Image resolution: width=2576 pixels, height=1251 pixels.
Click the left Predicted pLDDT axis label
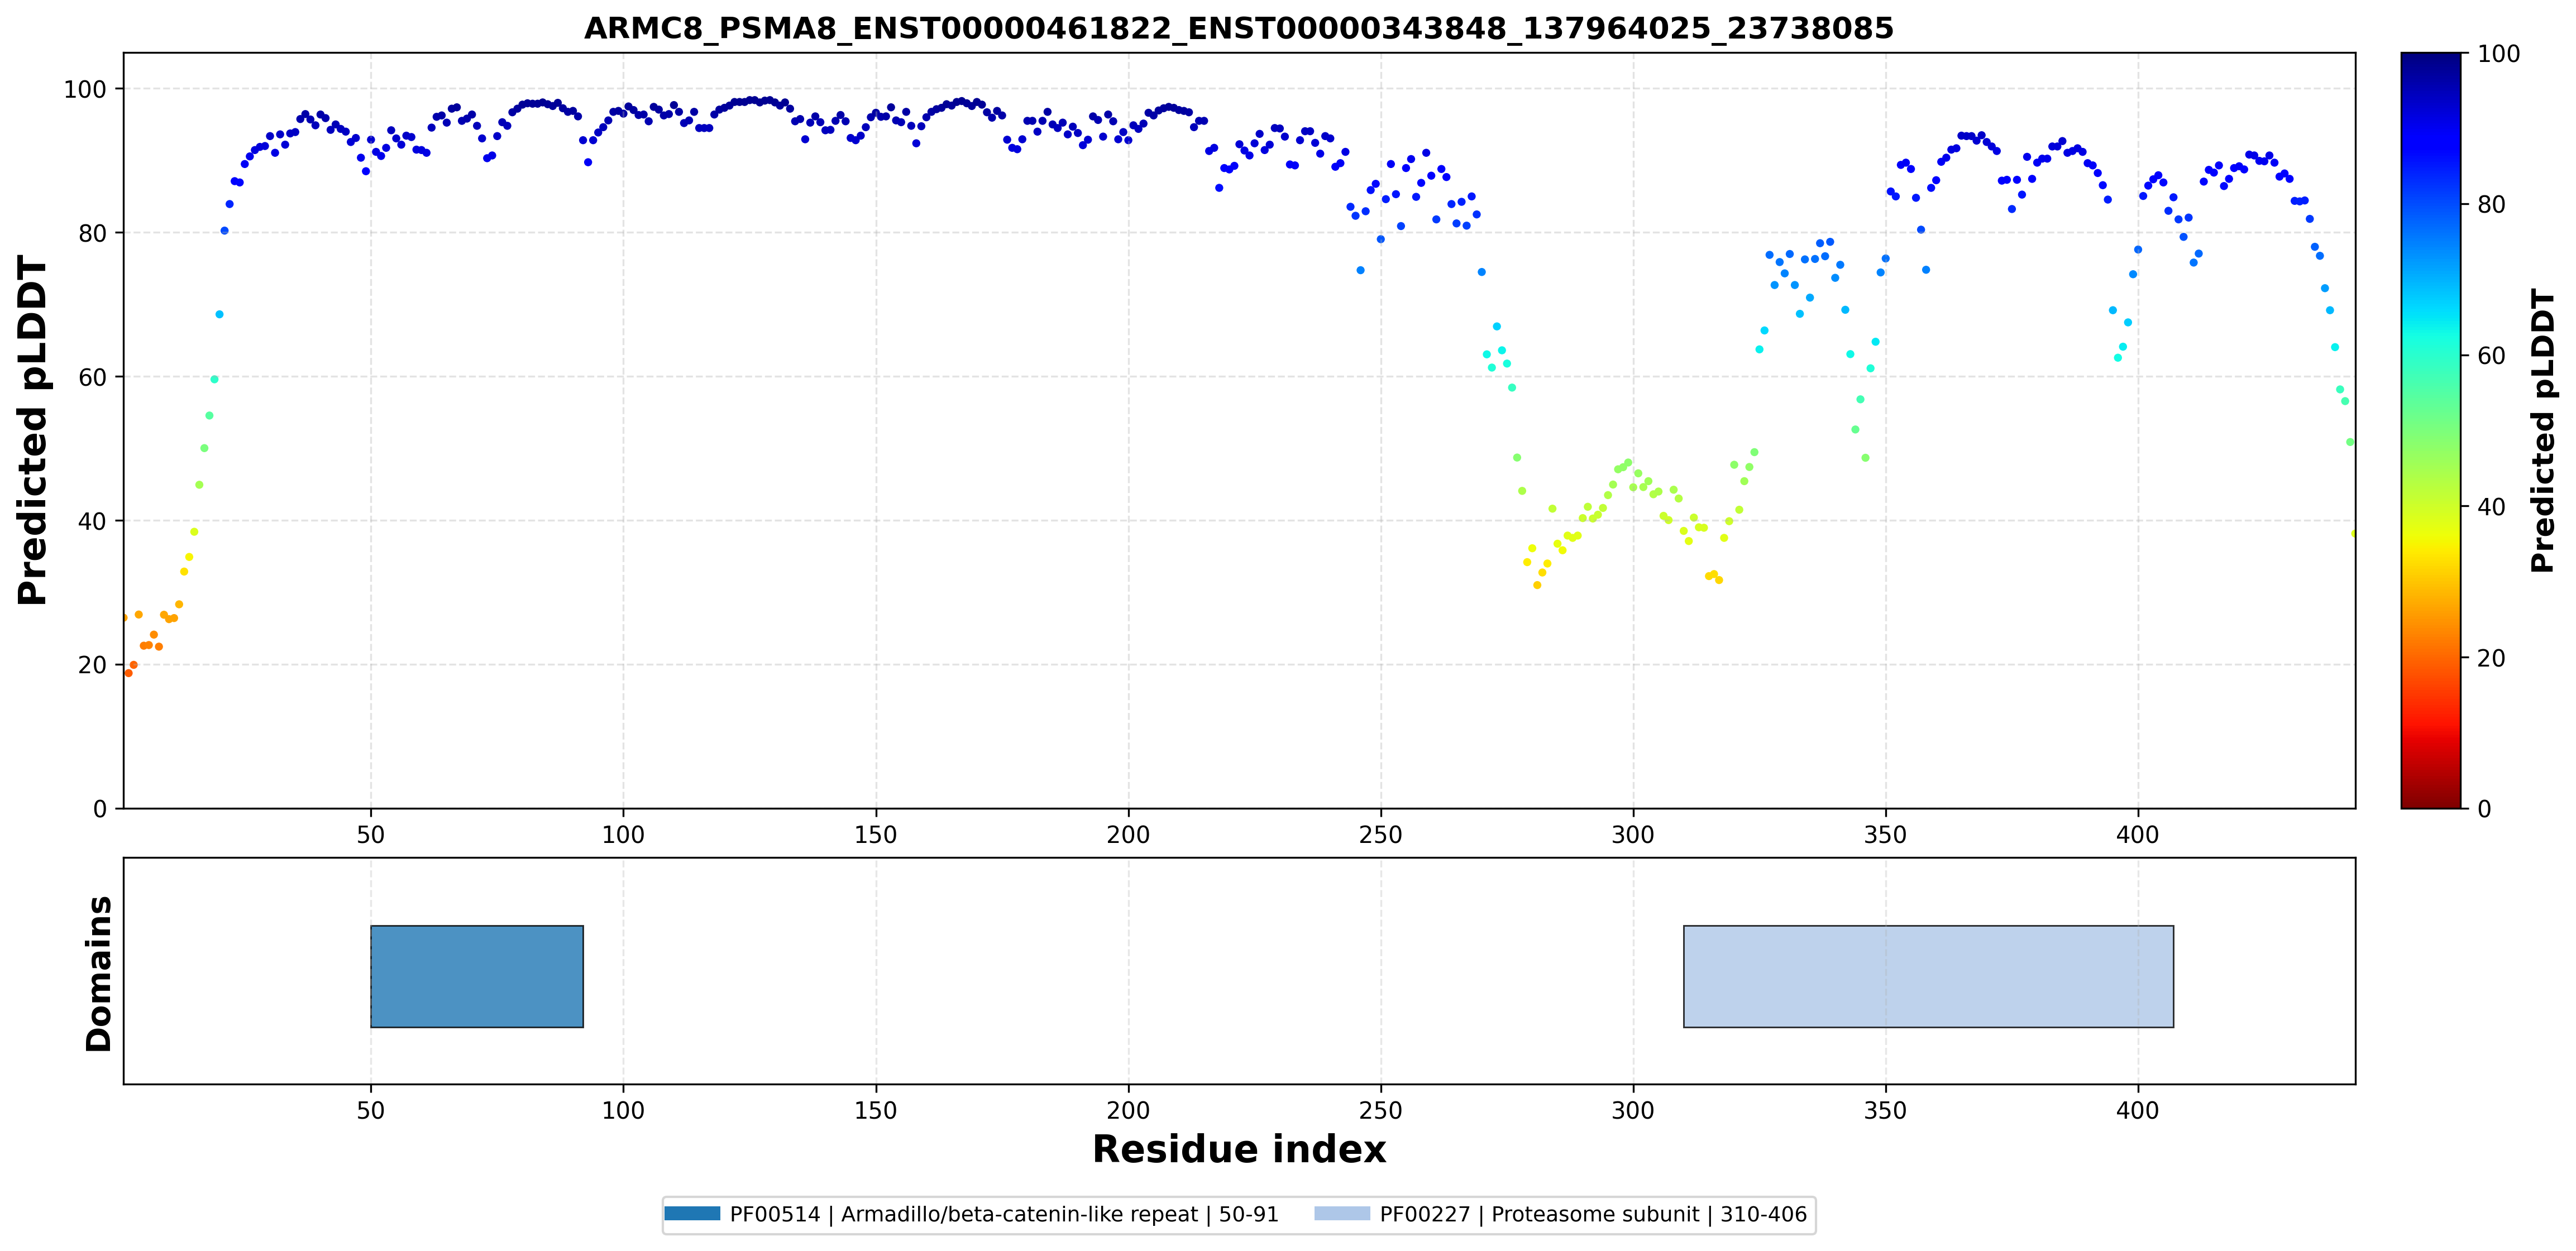pos(33,430)
